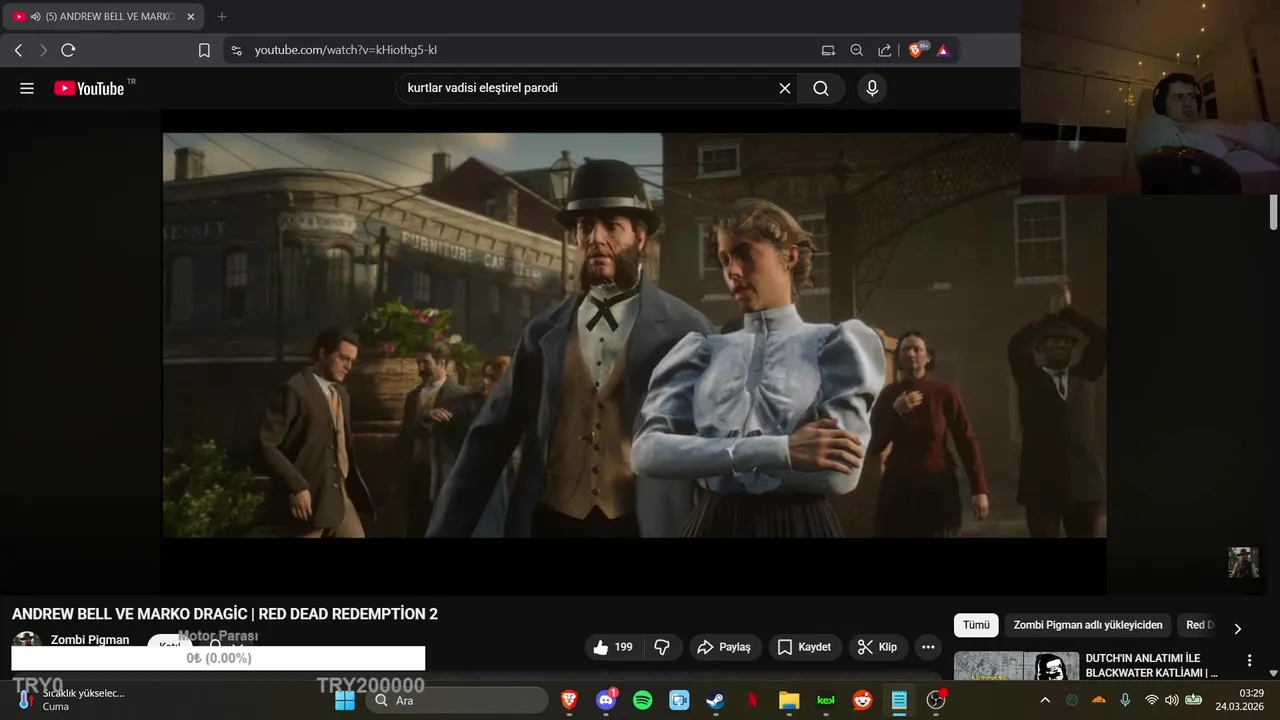Image resolution: width=1280 pixels, height=720 pixels.
Task: Click the video title ANDREW BELL VE MARKO DRAGİC
Action: pyautogui.click(x=225, y=614)
